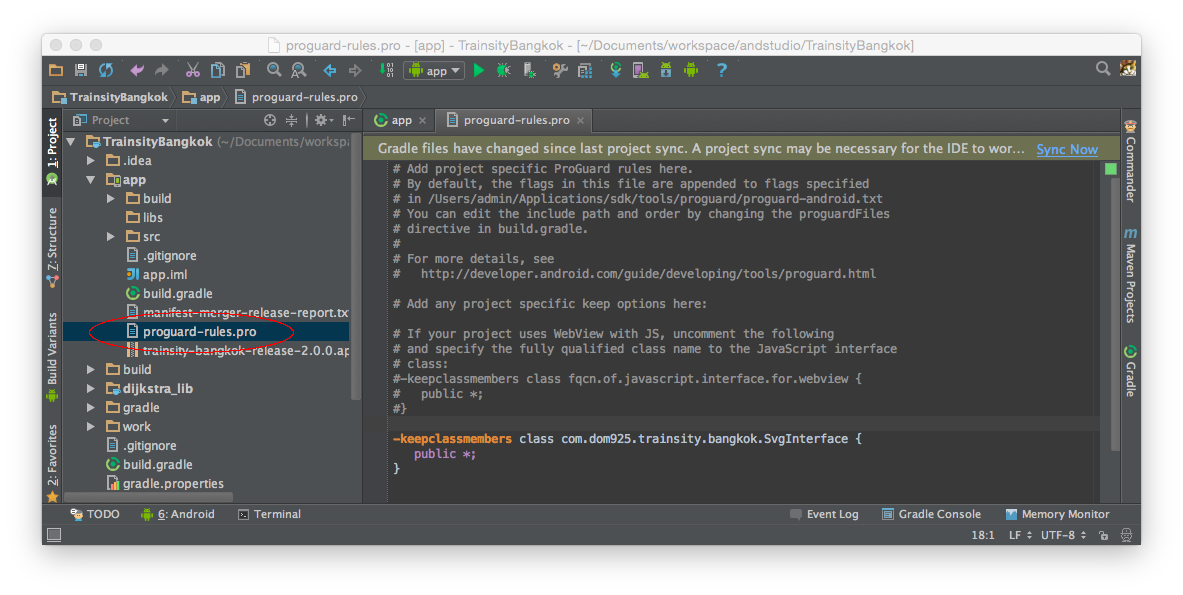The image size is (1183, 595).
Task: Open the Build Variants side tab
Action: (52, 357)
